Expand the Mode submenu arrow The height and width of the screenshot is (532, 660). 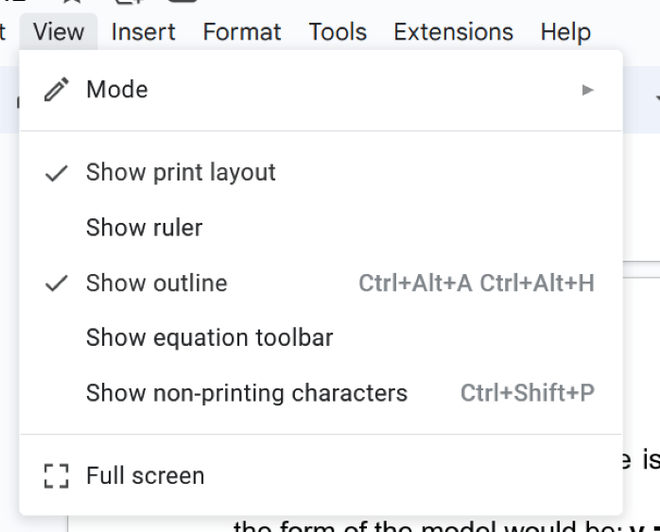pos(588,90)
